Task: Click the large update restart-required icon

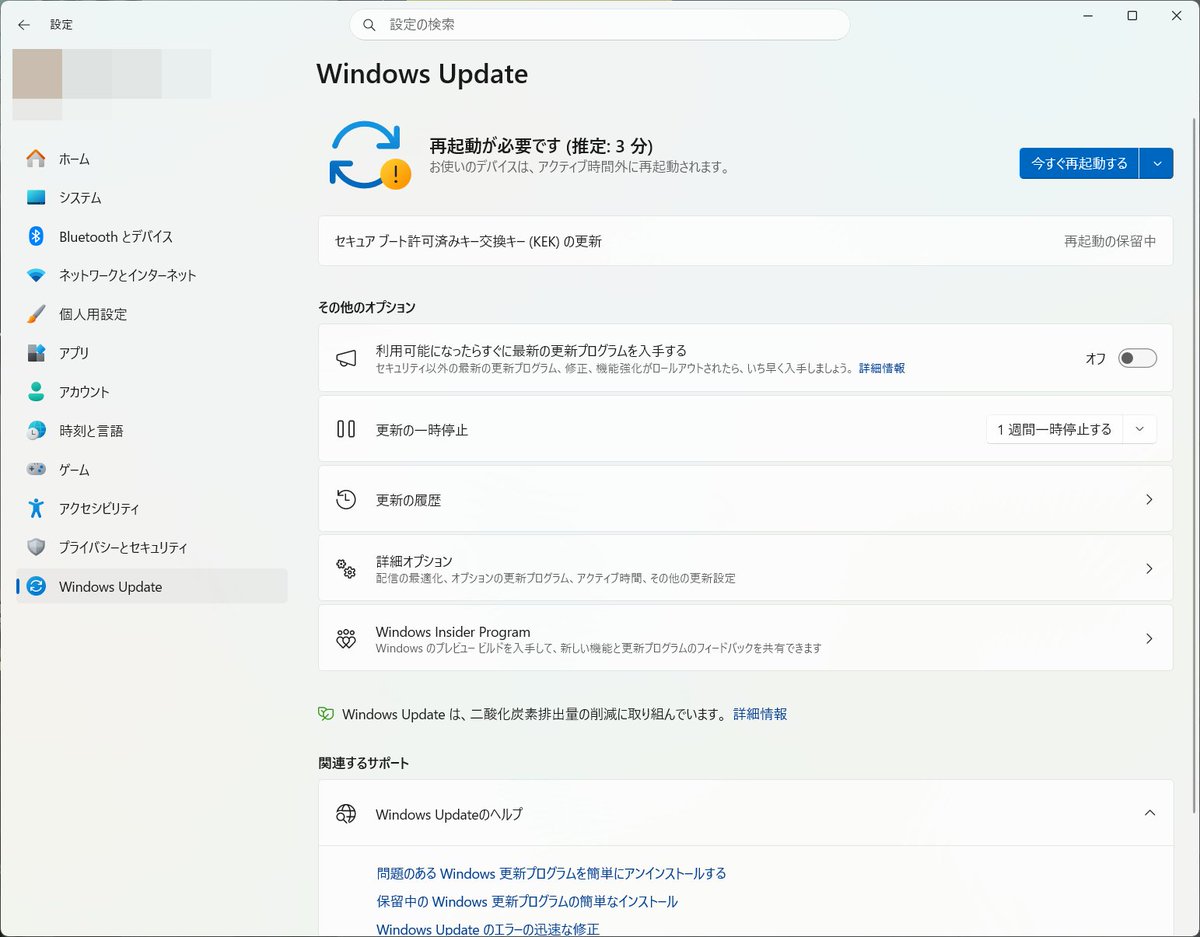Action: pyautogui.click(x=369, y=155)
